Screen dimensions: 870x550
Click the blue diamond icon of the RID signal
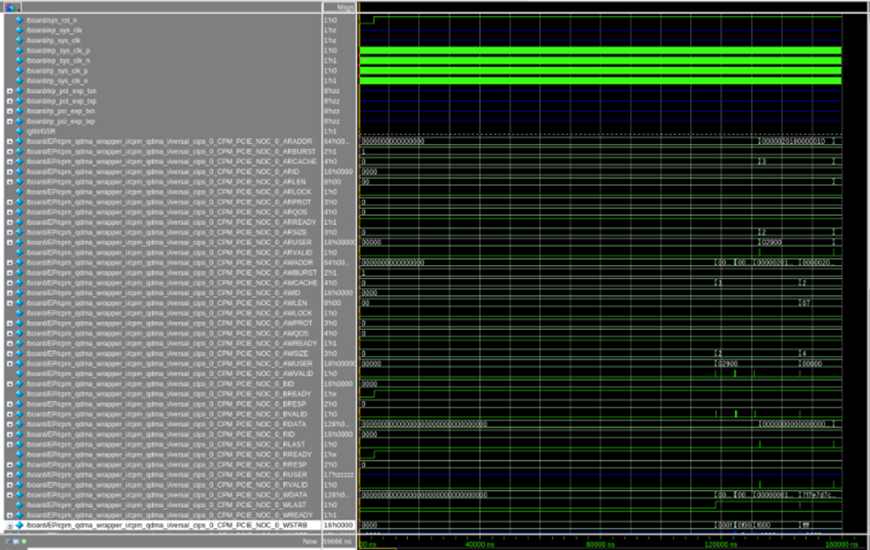[x=19, y=435]
